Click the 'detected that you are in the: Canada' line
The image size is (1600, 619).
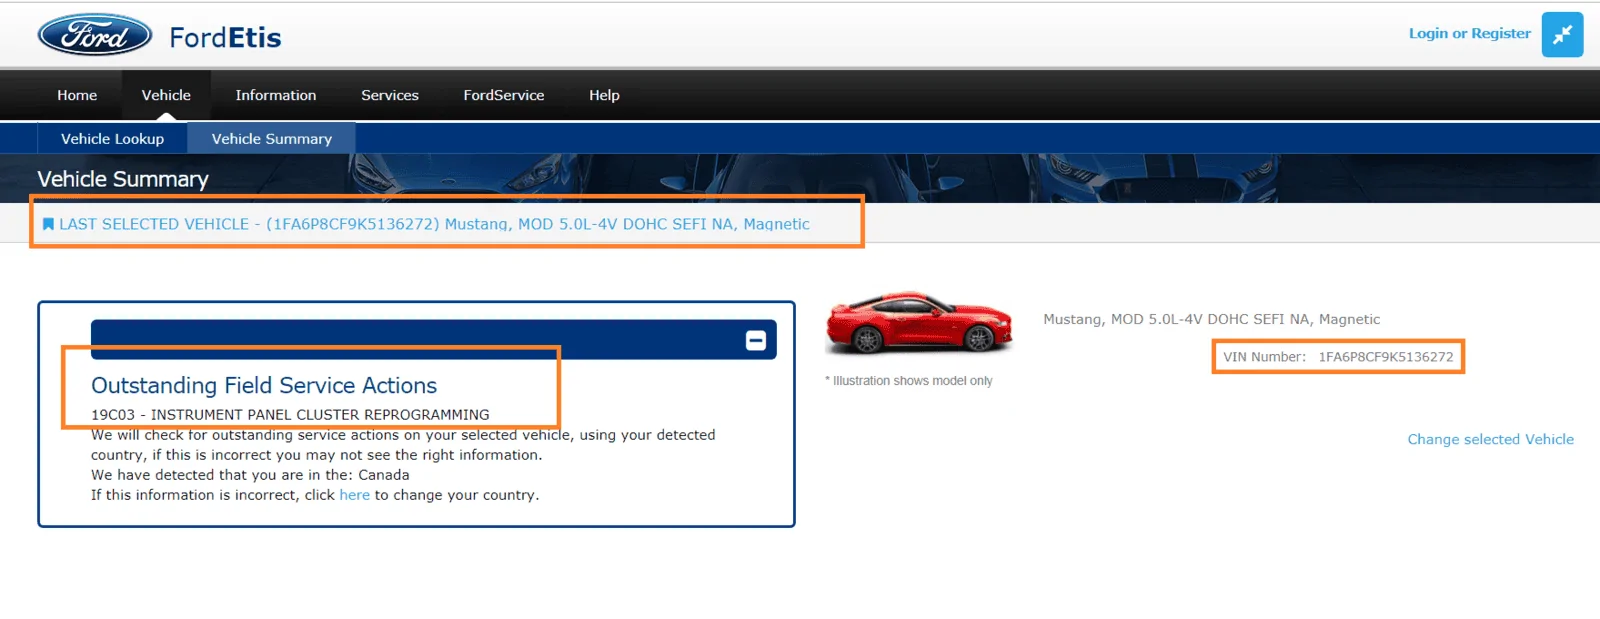click(x=250, y=475)
